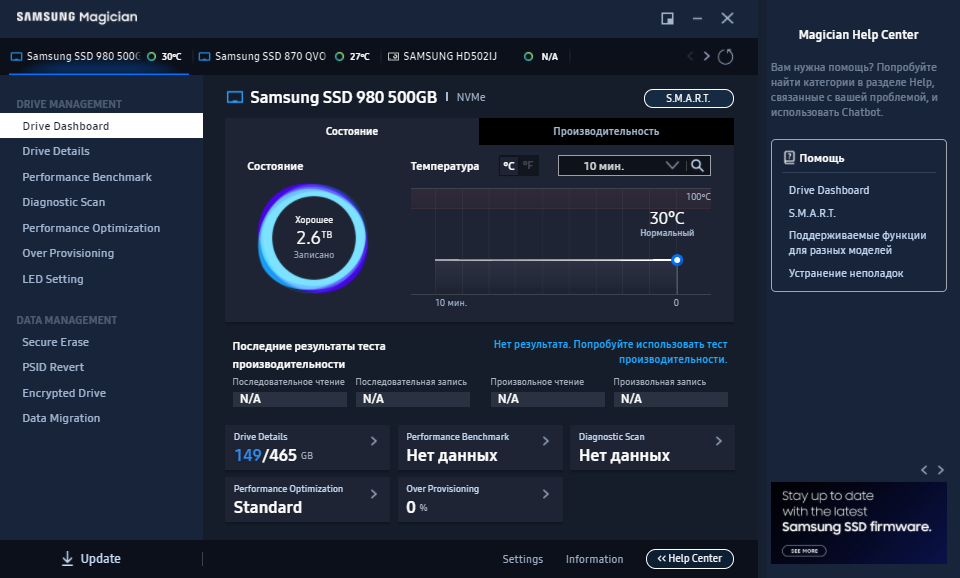Click N/A under Последовательное чтение
The width and height of the screenshot is (960, 578).
[290, 399]
